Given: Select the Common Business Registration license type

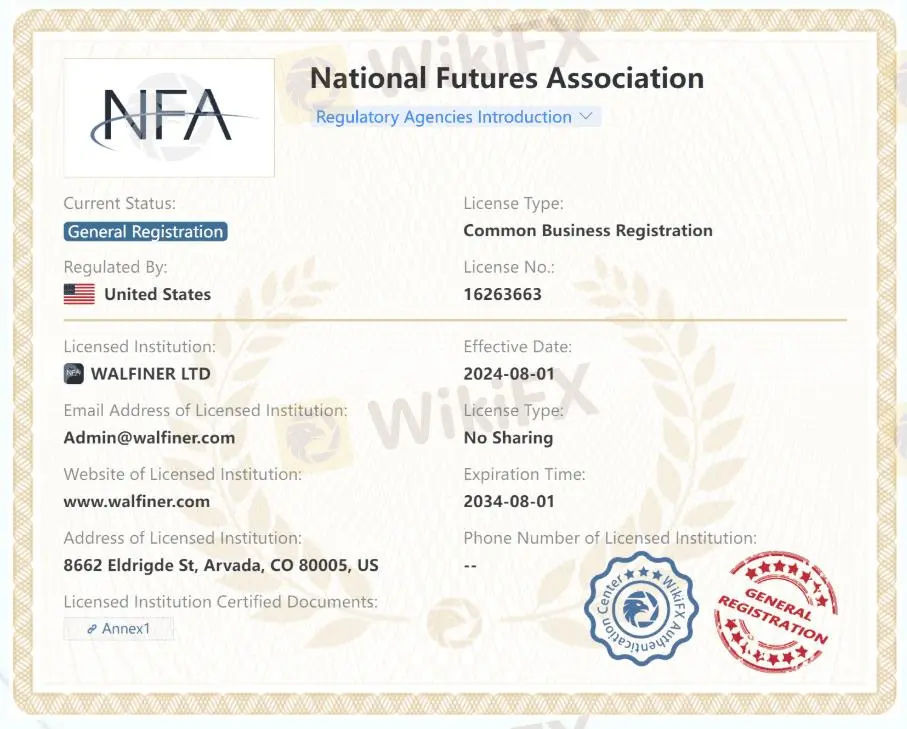Looking at the screenshot, I should [x=587, y=230].
